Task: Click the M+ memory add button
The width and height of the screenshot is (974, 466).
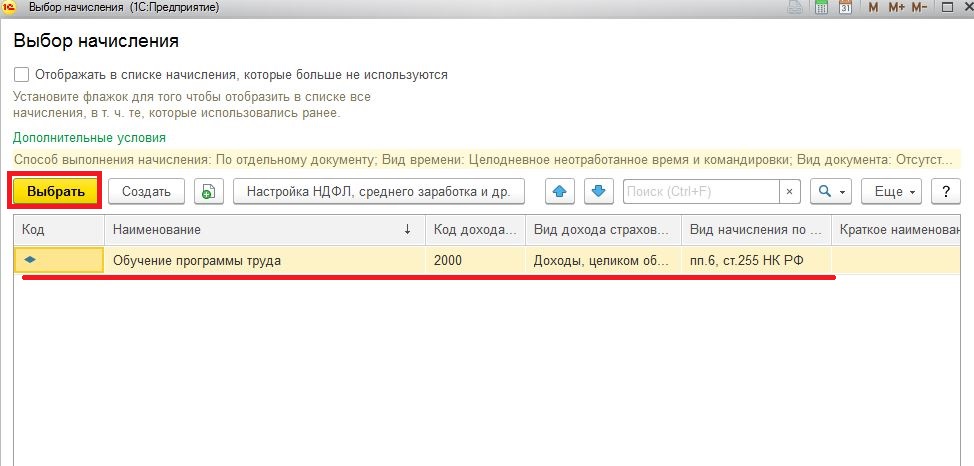Action: click(896, 7)
